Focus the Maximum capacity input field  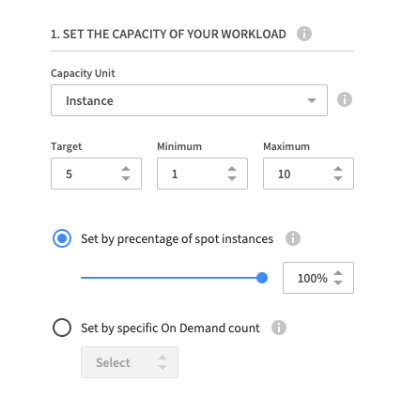pyautogui.click(x=308, y=174)
